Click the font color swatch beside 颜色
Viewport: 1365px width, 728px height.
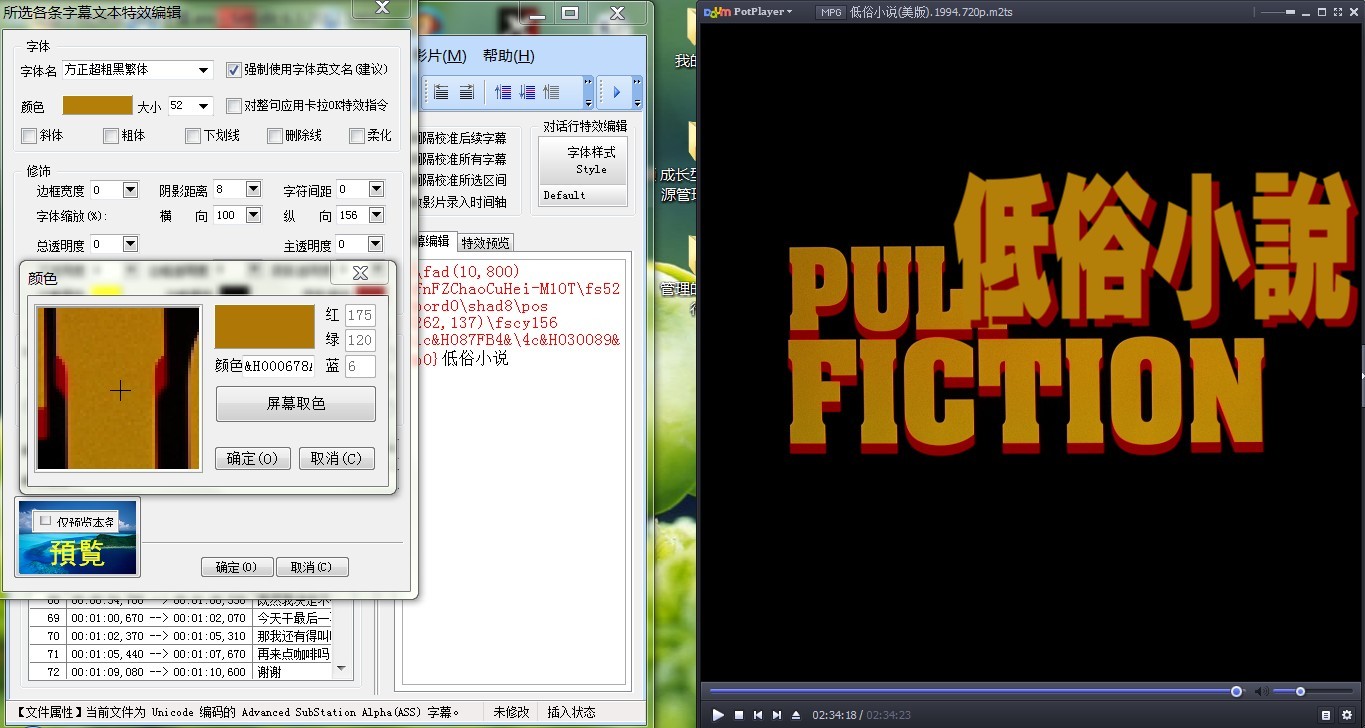click(x=97, y=106)
